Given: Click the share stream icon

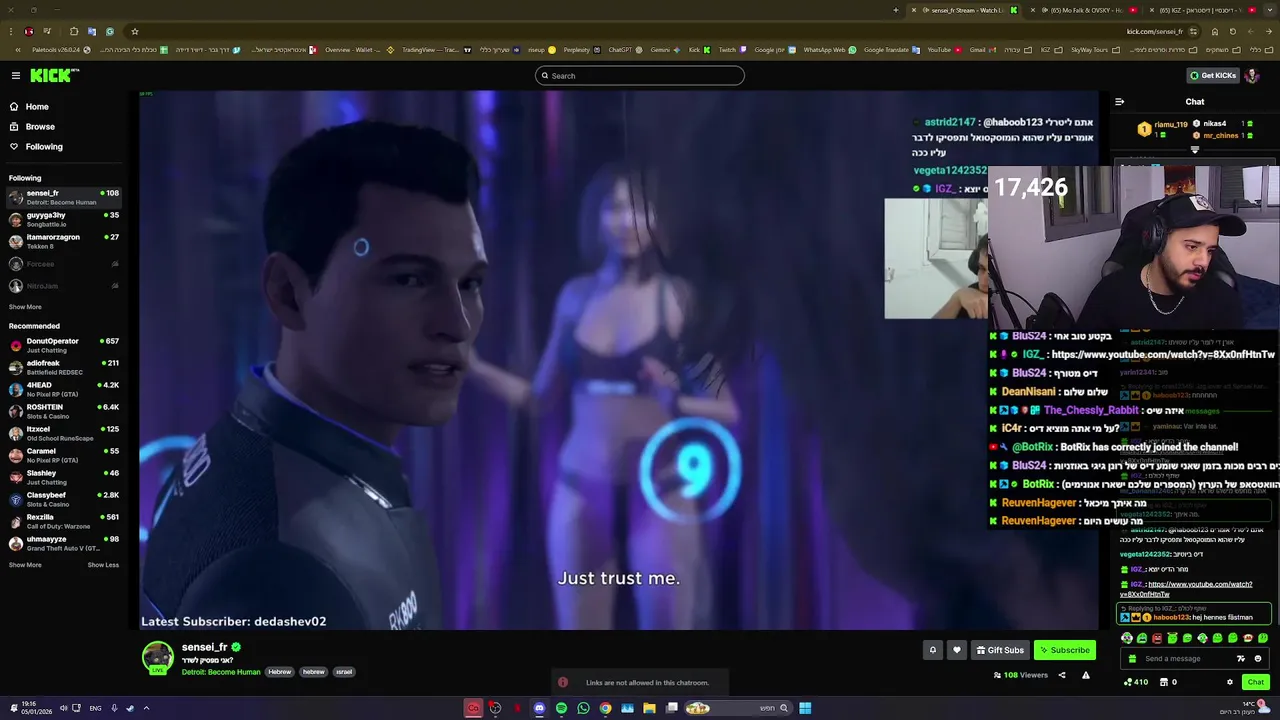Looking at the screenshot, I should (1062, 675).
